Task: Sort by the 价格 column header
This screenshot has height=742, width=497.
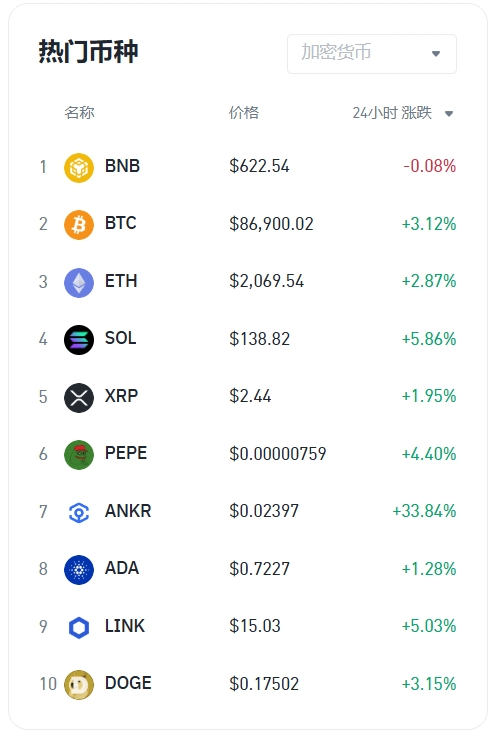Action: point(244,113)
